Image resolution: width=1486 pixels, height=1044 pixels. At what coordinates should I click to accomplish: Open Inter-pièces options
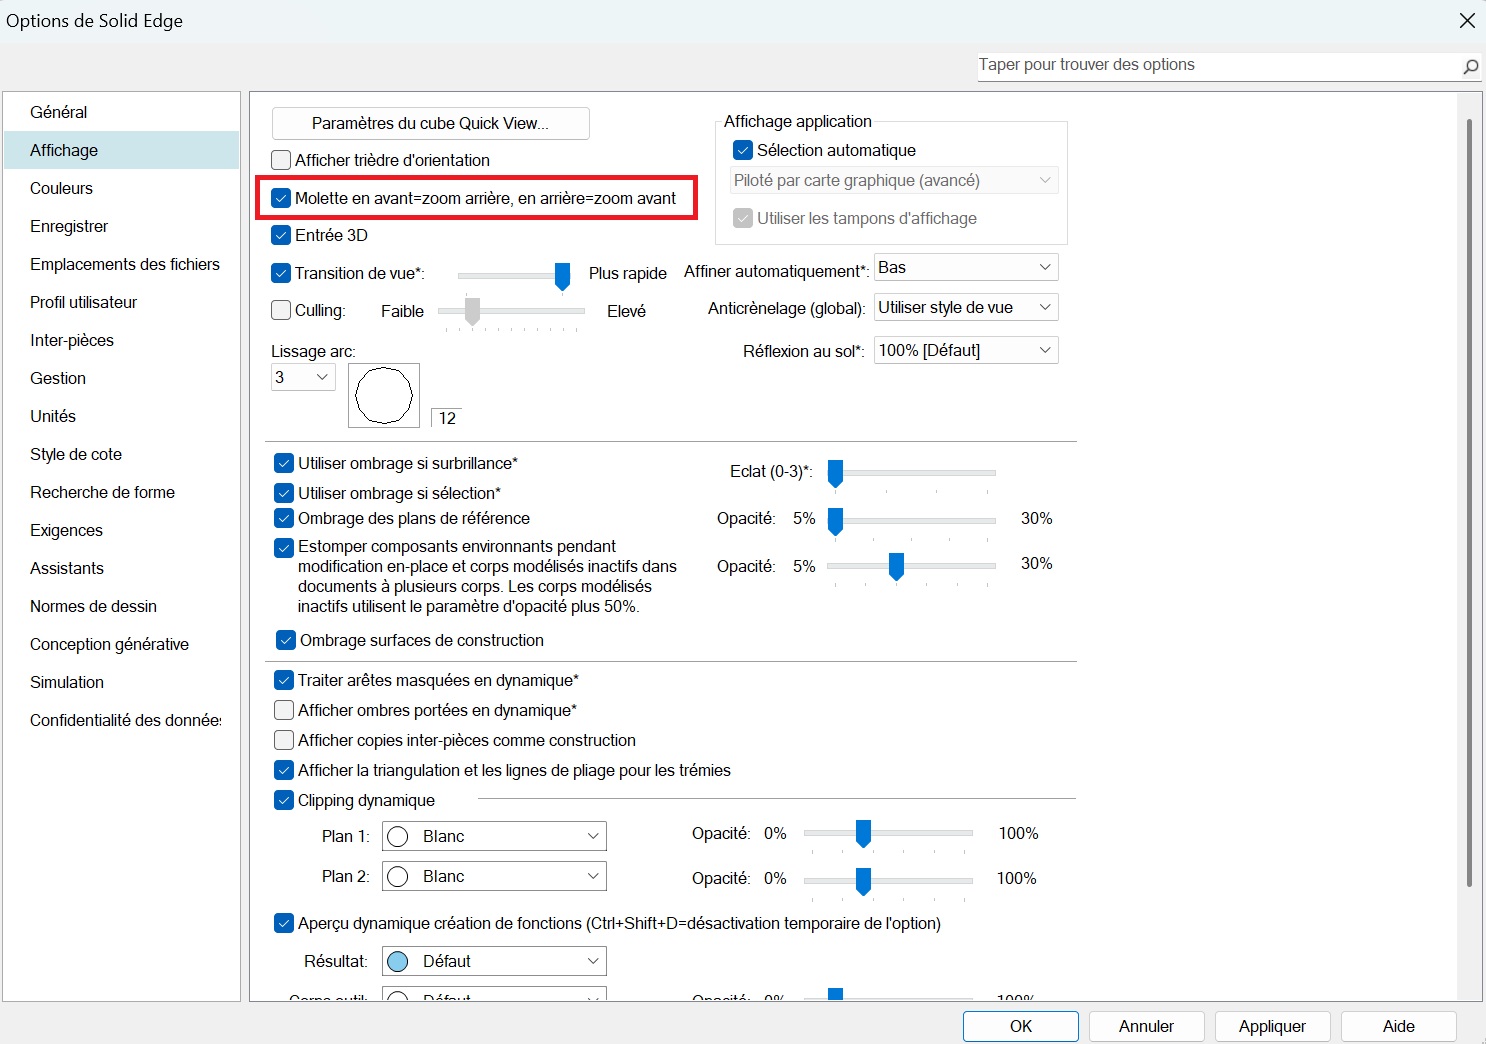121,340
